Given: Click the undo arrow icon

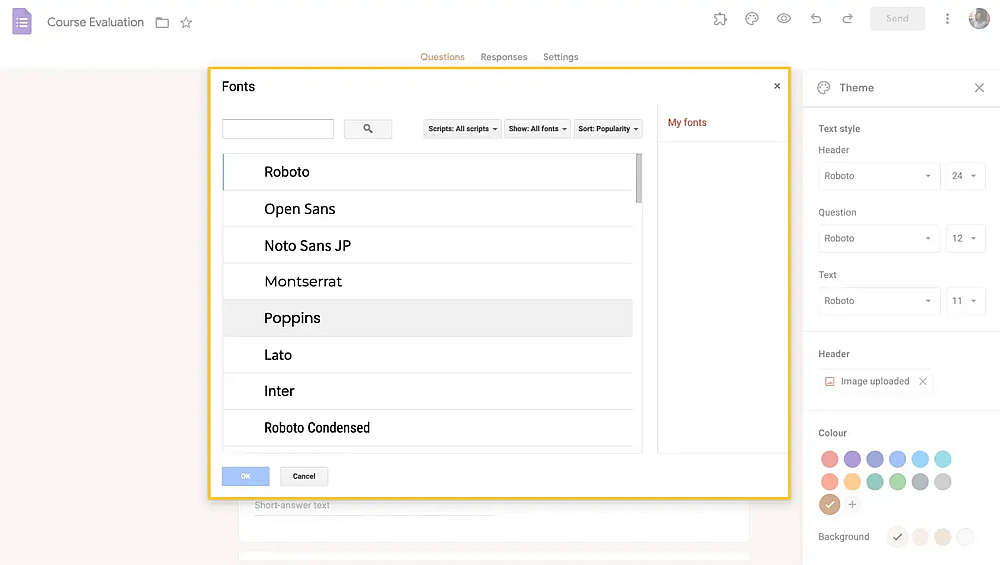Looking at the screenshot, I should click(816, 19).
